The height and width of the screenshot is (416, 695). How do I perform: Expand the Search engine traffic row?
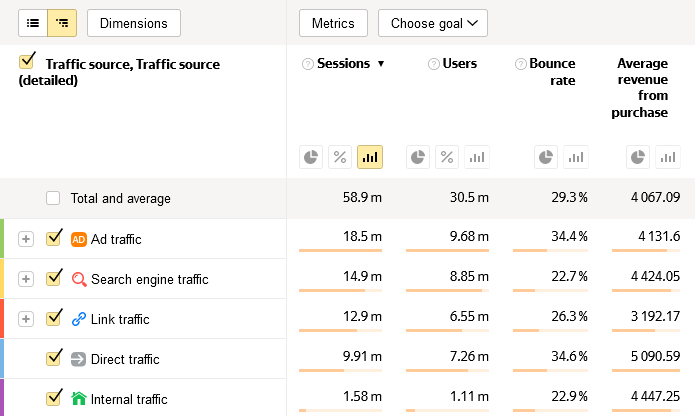tap(26, 279)
